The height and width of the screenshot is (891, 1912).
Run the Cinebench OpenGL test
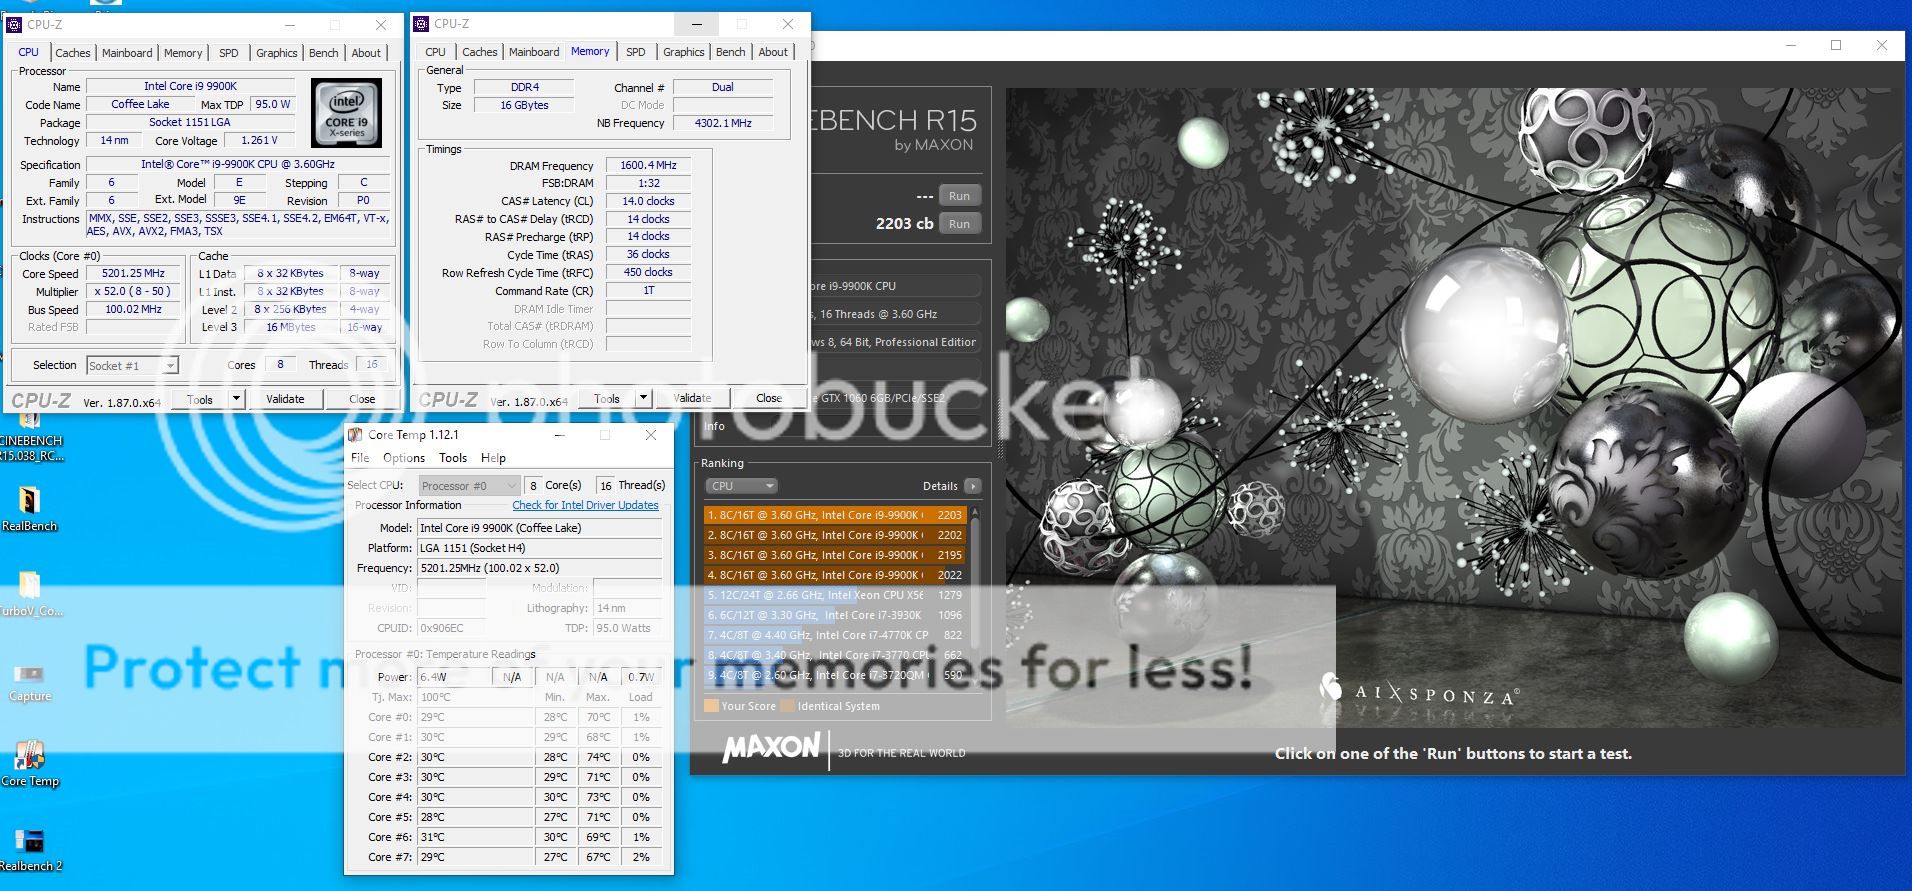[x=959, y=196]
